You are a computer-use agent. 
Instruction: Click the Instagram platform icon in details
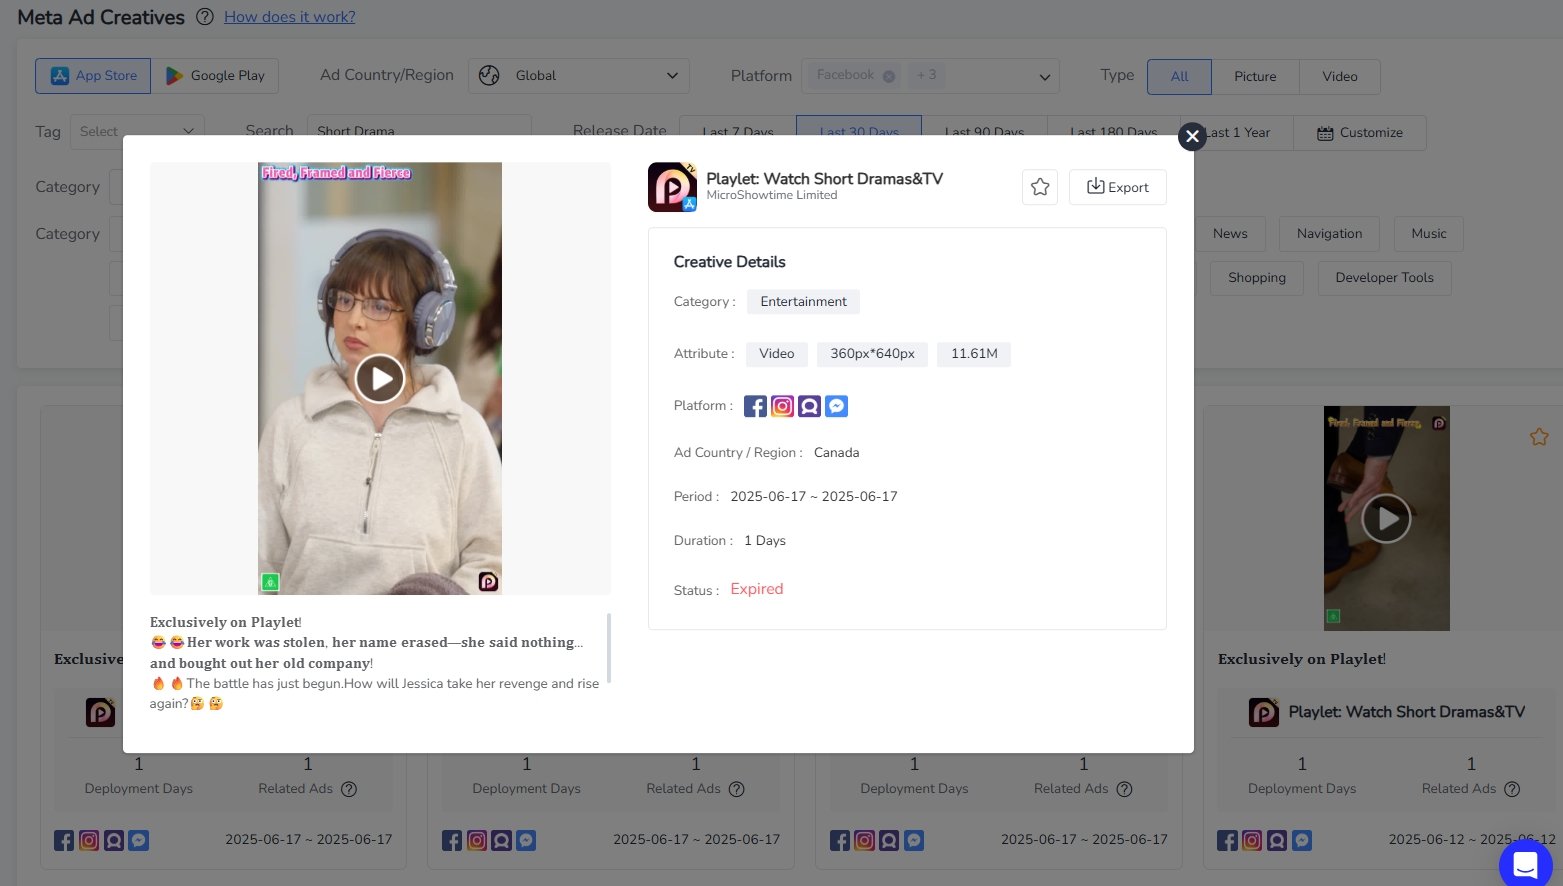(783, 406)
